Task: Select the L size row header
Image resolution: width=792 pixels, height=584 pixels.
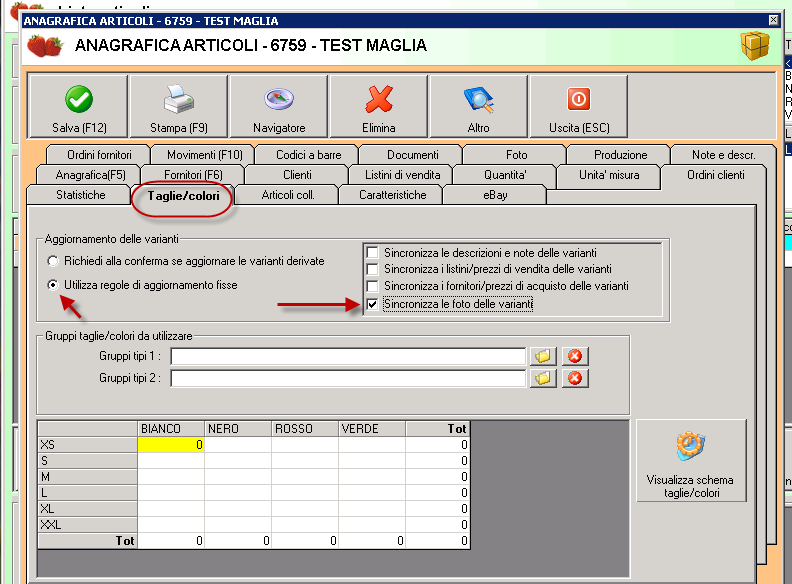Action: tap(88, 493)
